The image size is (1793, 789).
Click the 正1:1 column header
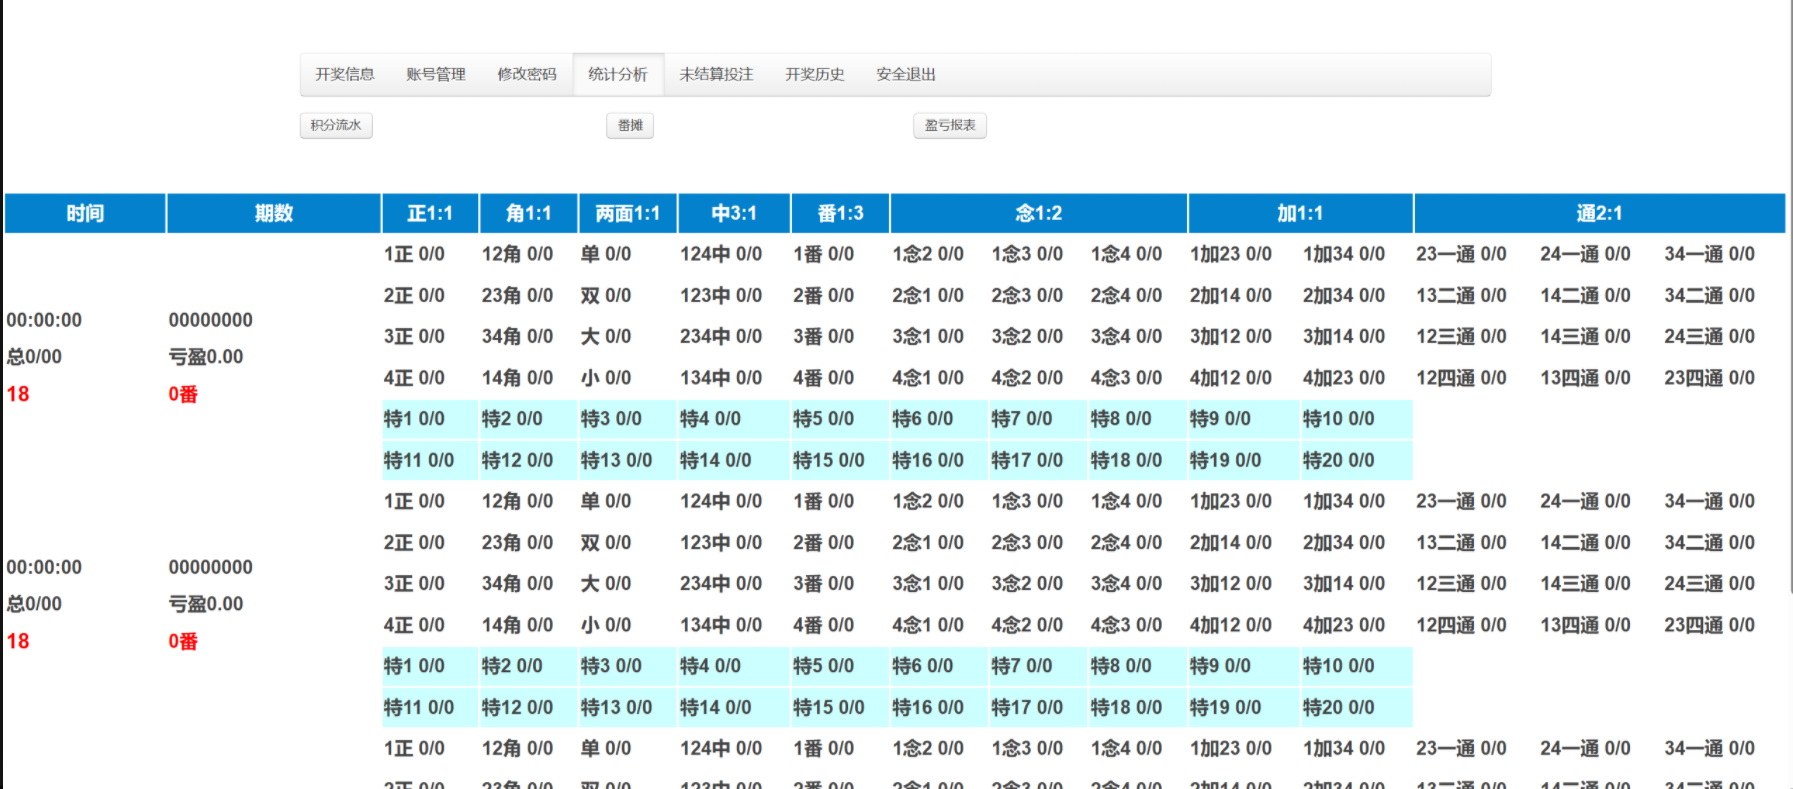coord(430,213)
